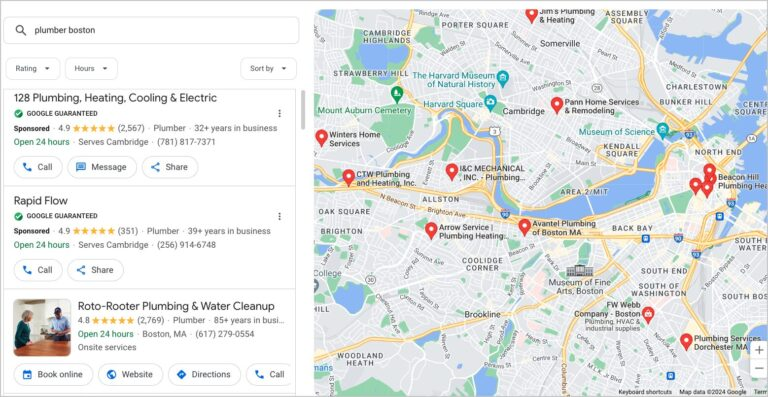Click the search magnifier icon

click(21, 30)
